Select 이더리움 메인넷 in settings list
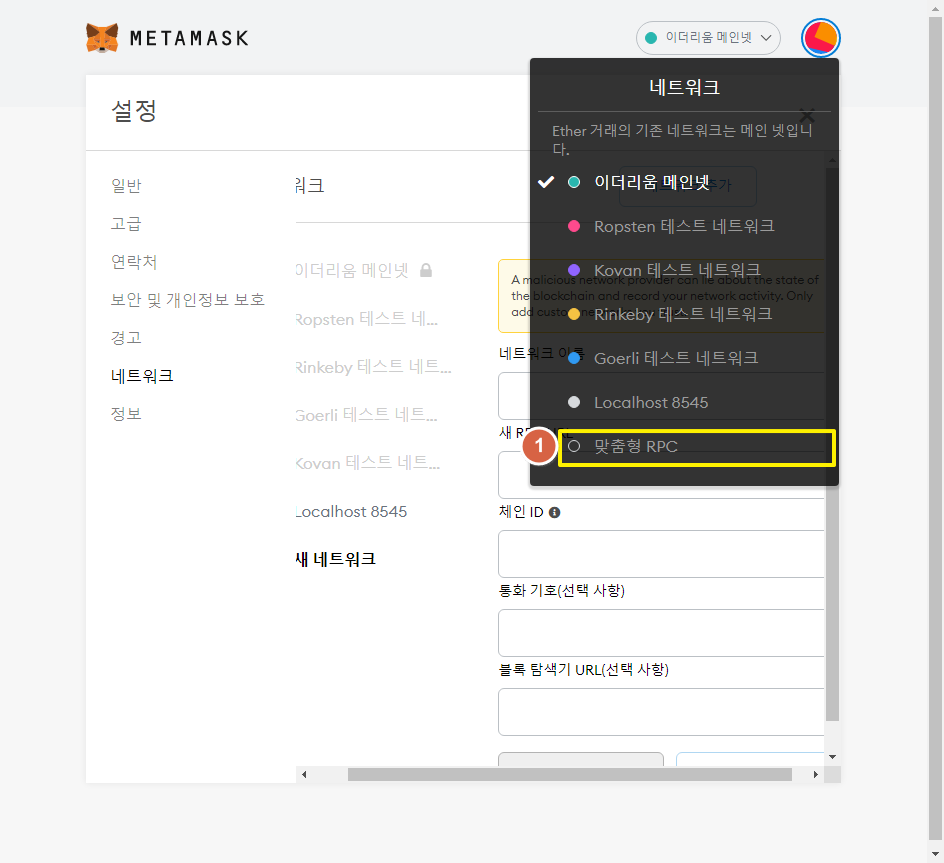Viewport: 944px width, 863px height. pos(353,270)
